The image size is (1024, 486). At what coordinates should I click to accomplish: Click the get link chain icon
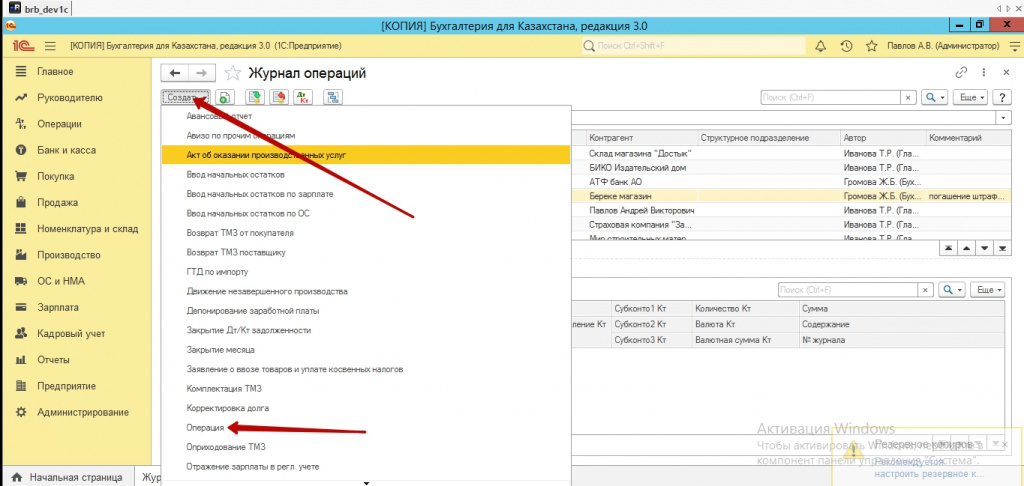tap(961, 73)
